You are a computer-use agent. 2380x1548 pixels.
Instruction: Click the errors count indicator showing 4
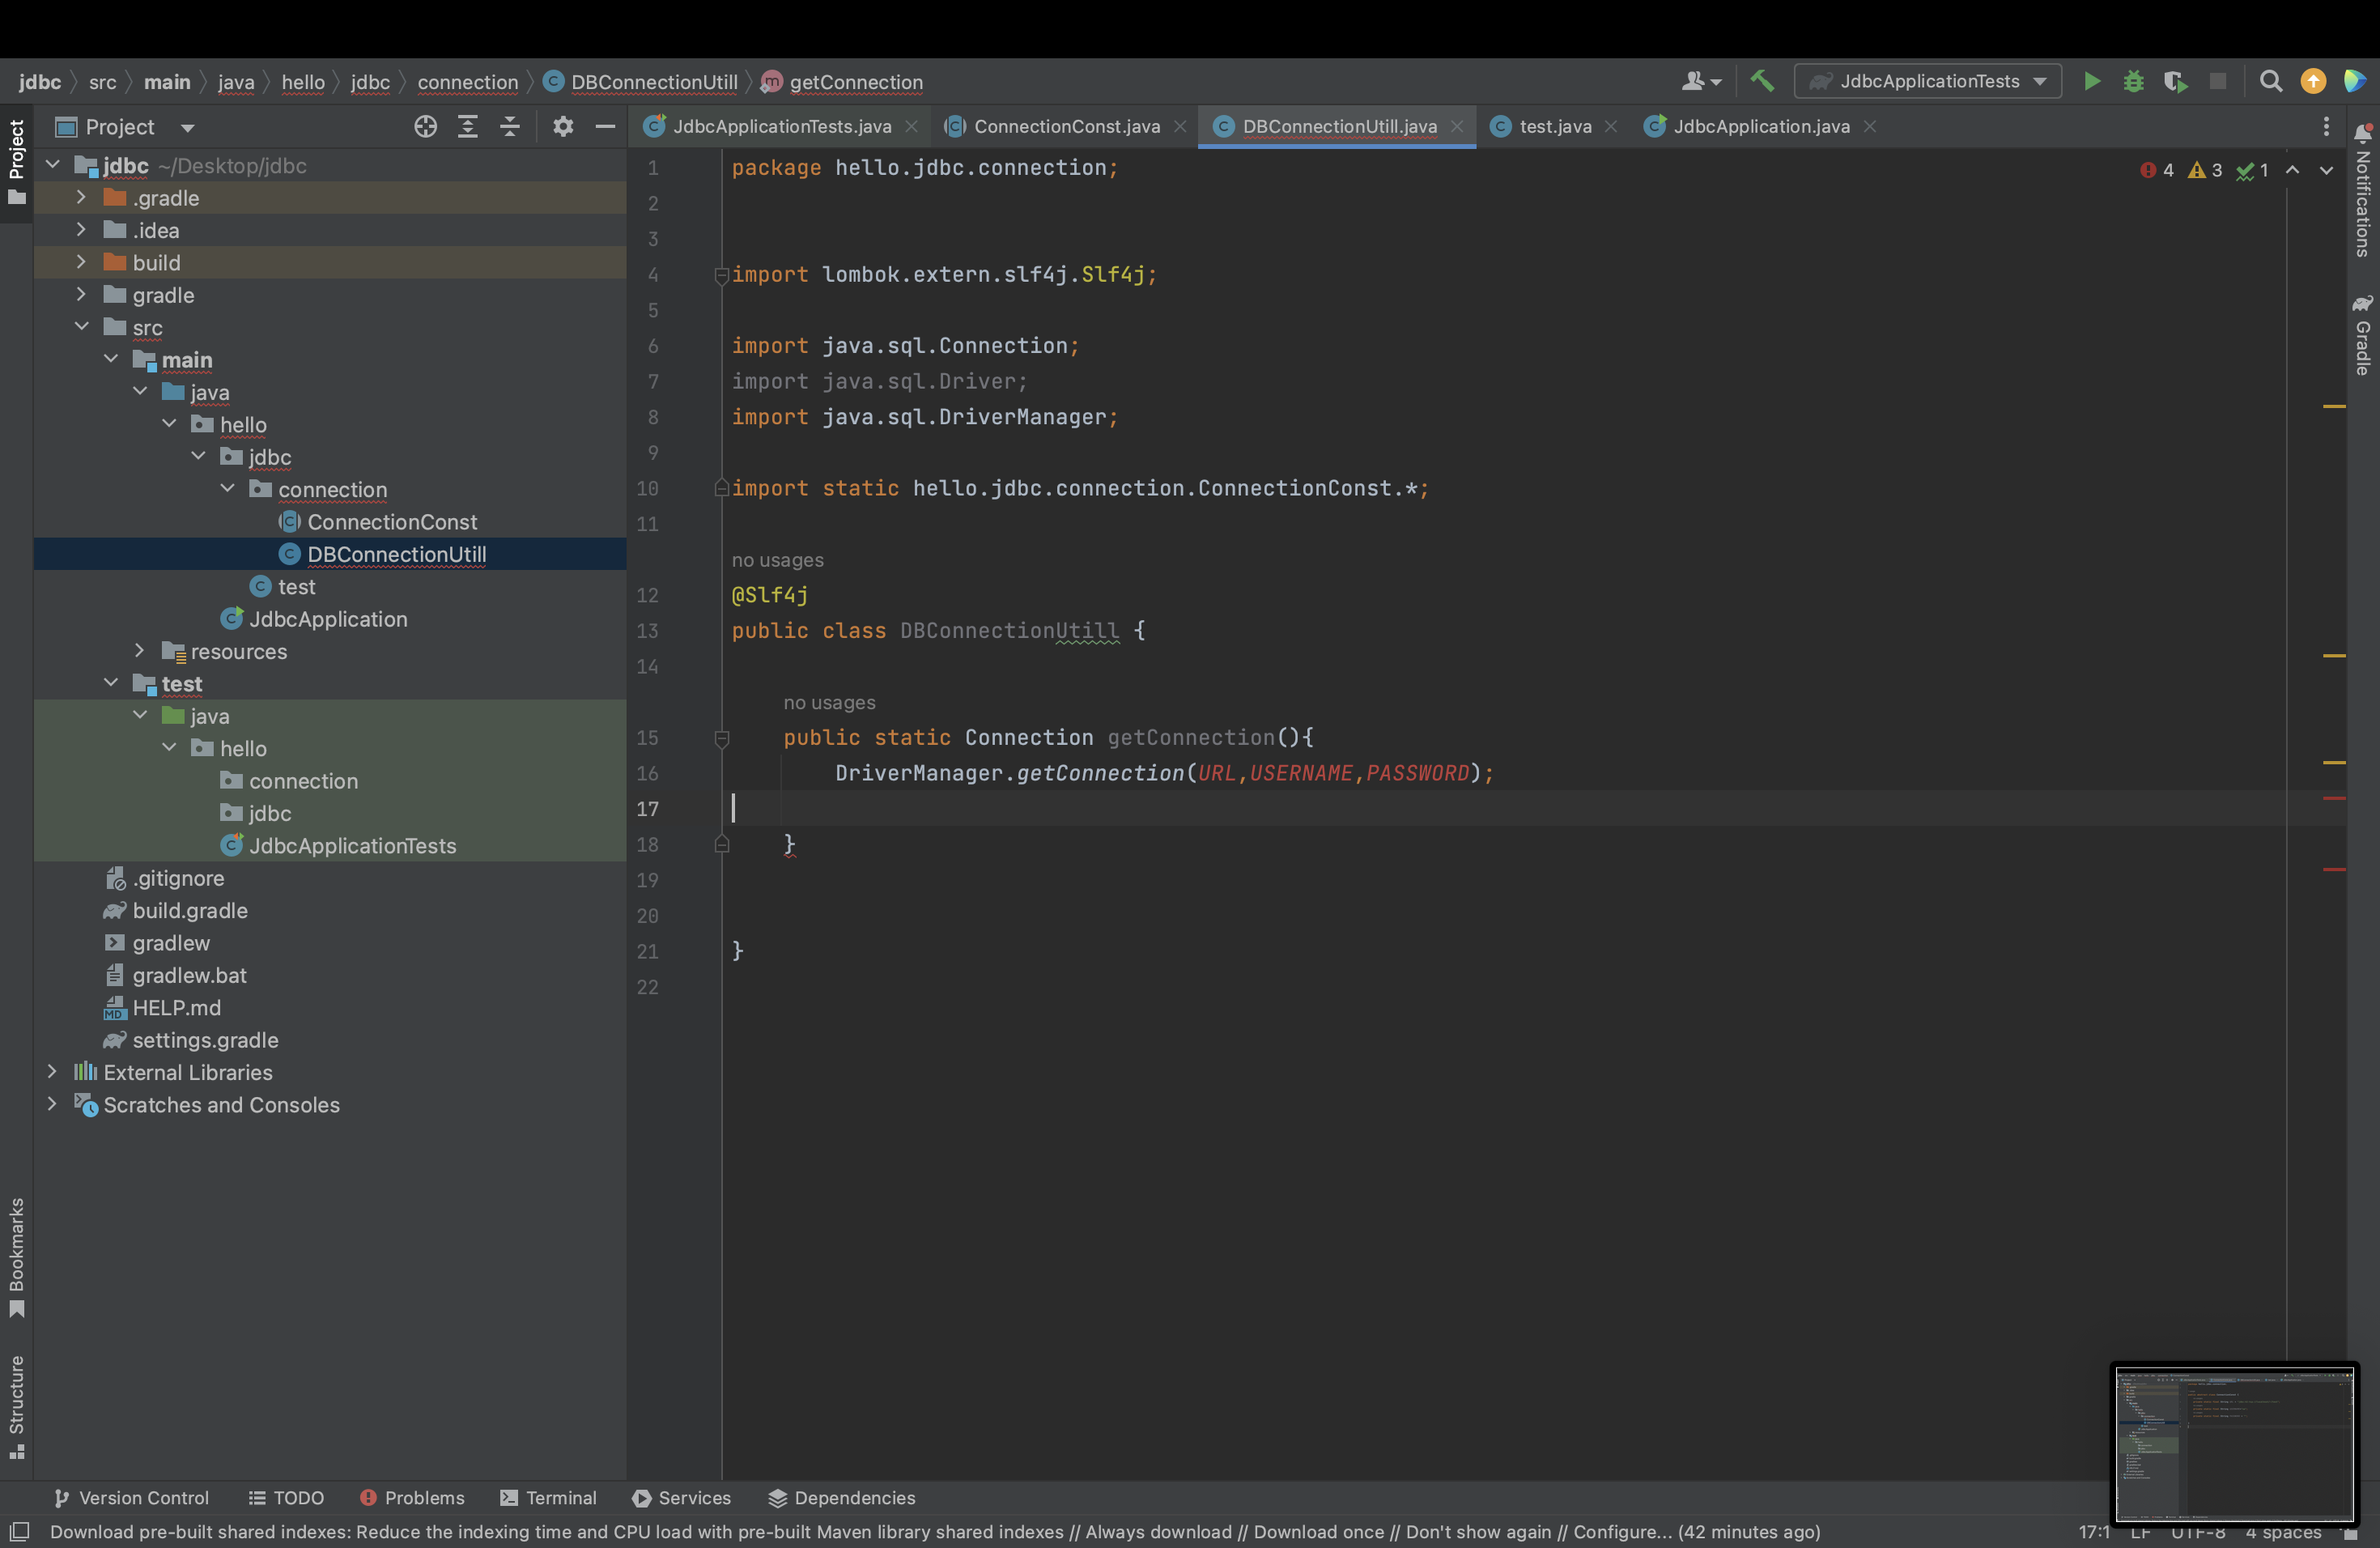point(2158,170)
